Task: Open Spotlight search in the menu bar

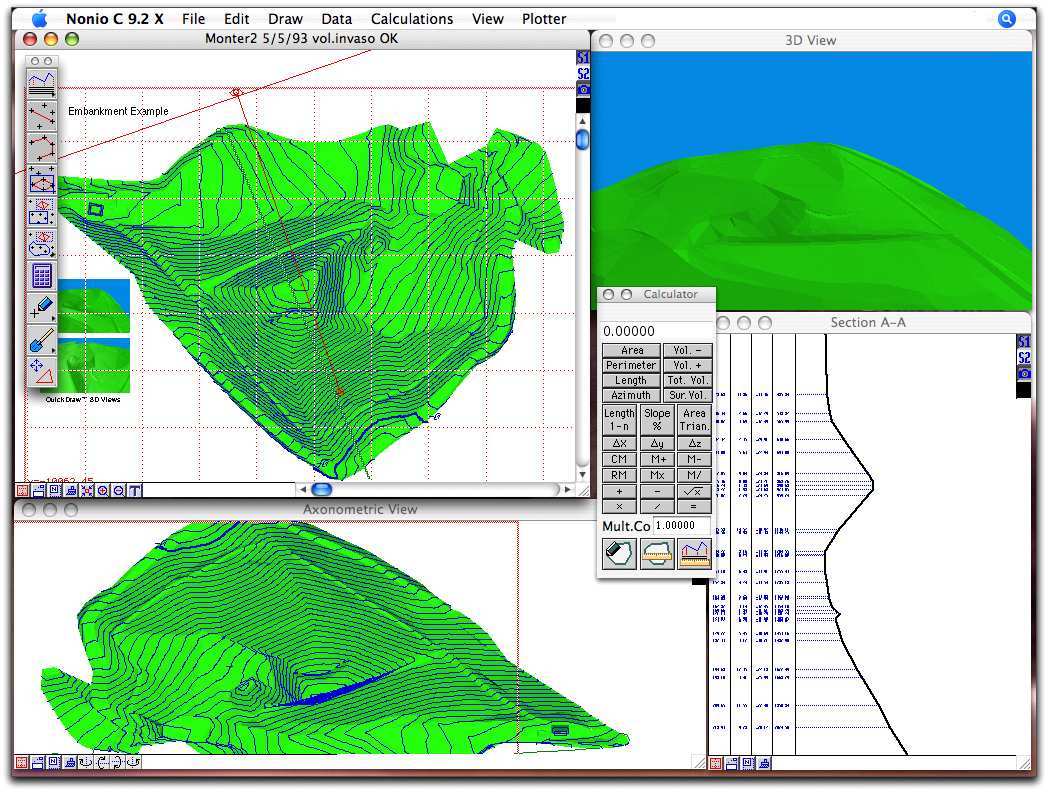Action: pos(1007,19)
